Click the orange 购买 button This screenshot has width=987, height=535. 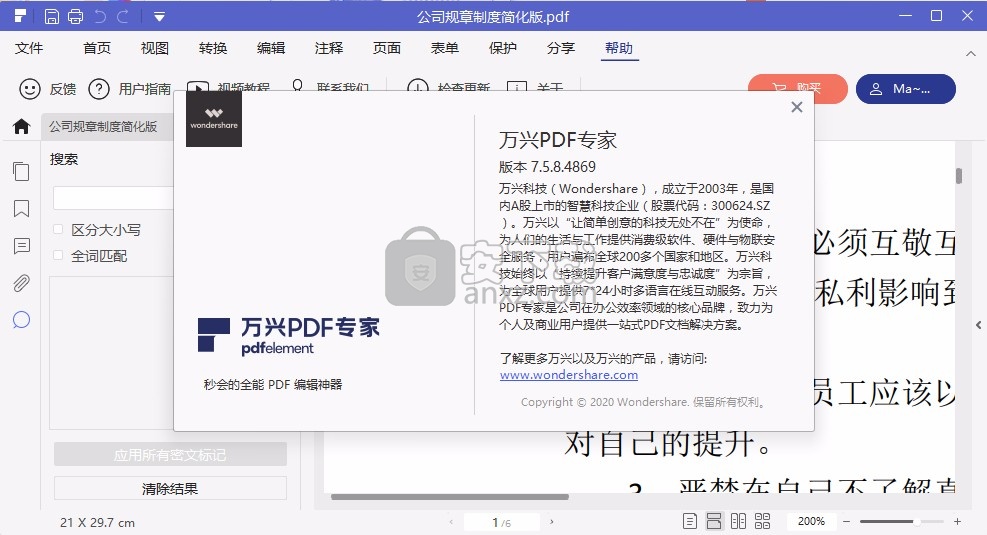(798, 89)
